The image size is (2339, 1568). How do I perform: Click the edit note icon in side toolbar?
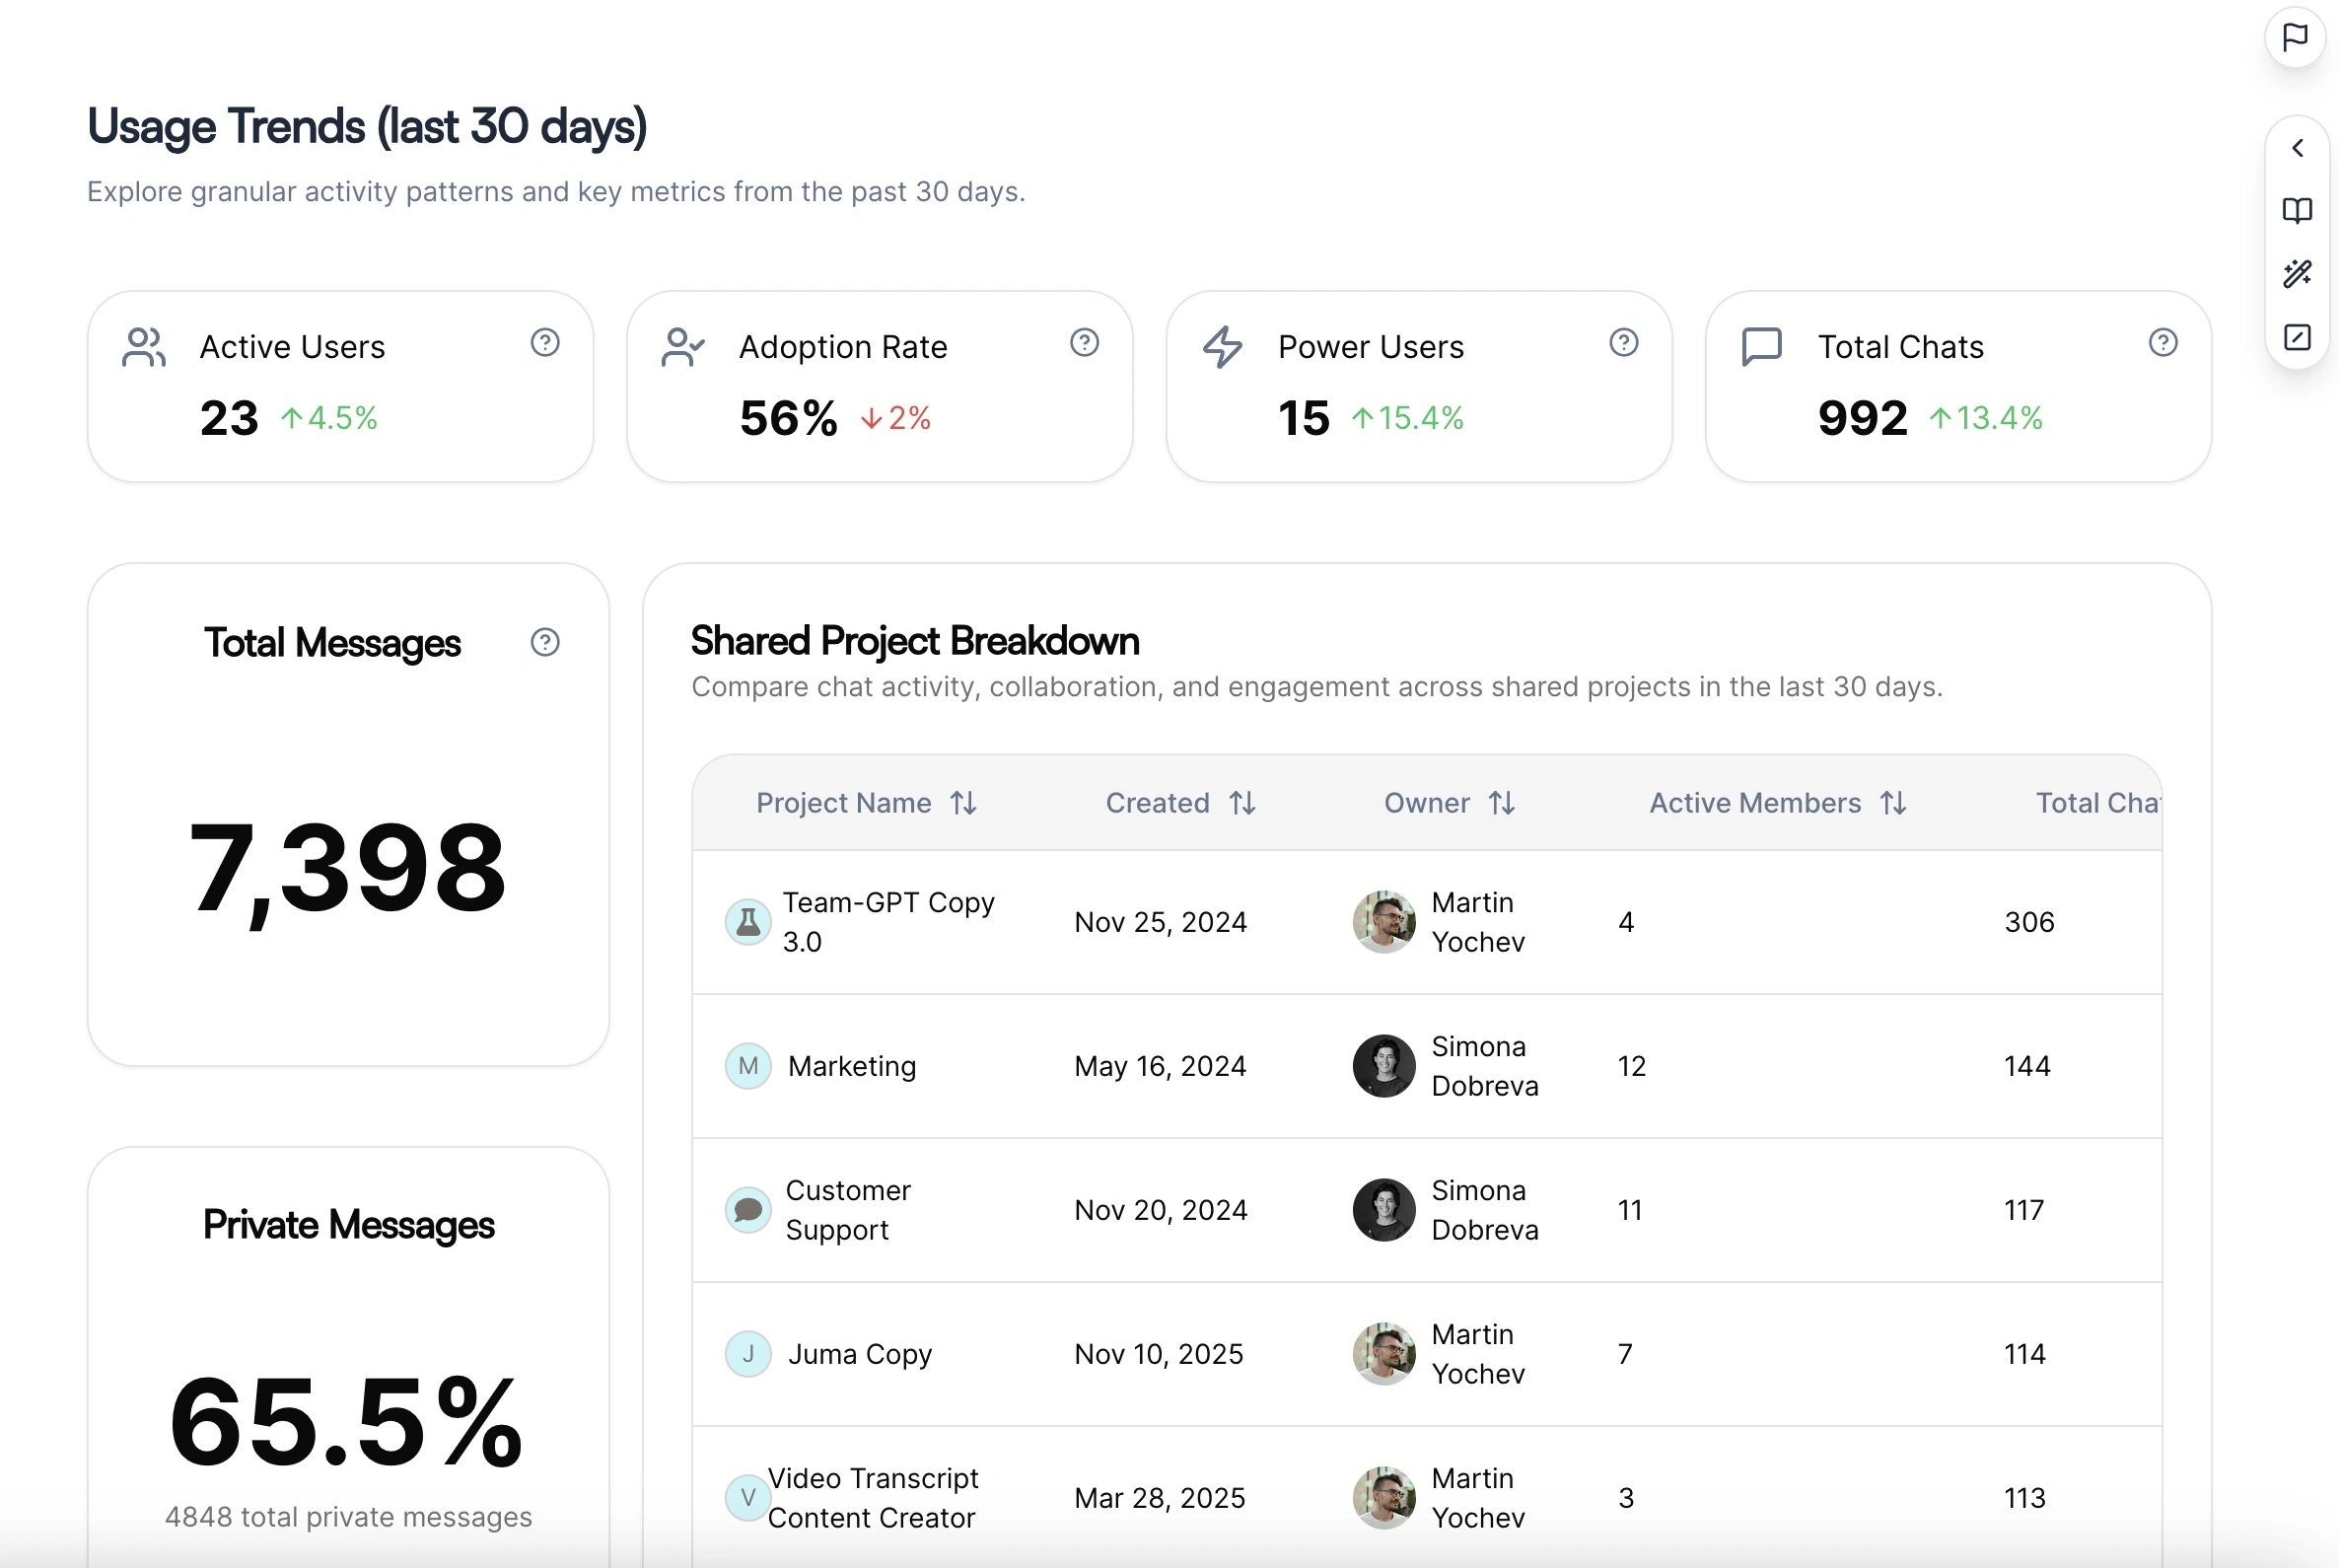tap(2297, 337)
